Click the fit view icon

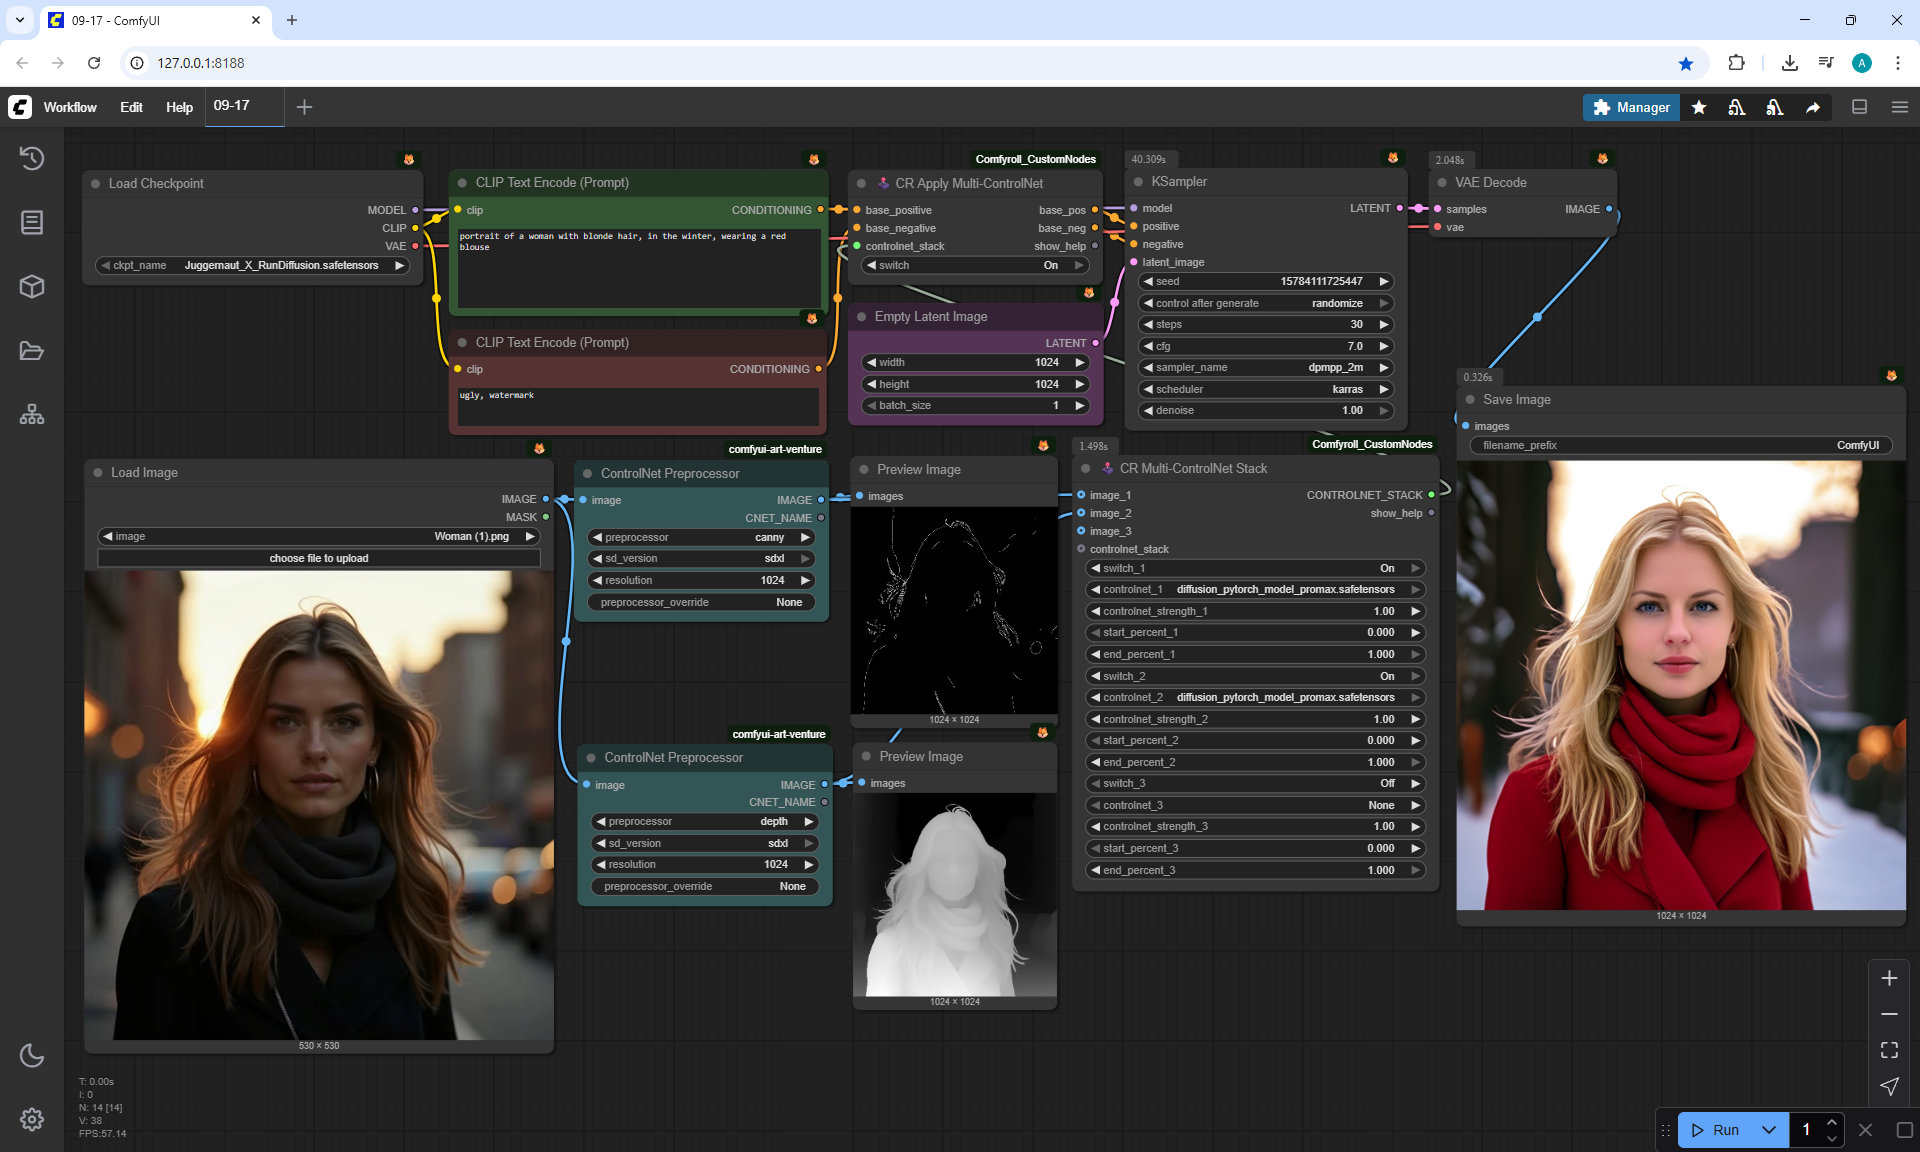point(1889,1050)
